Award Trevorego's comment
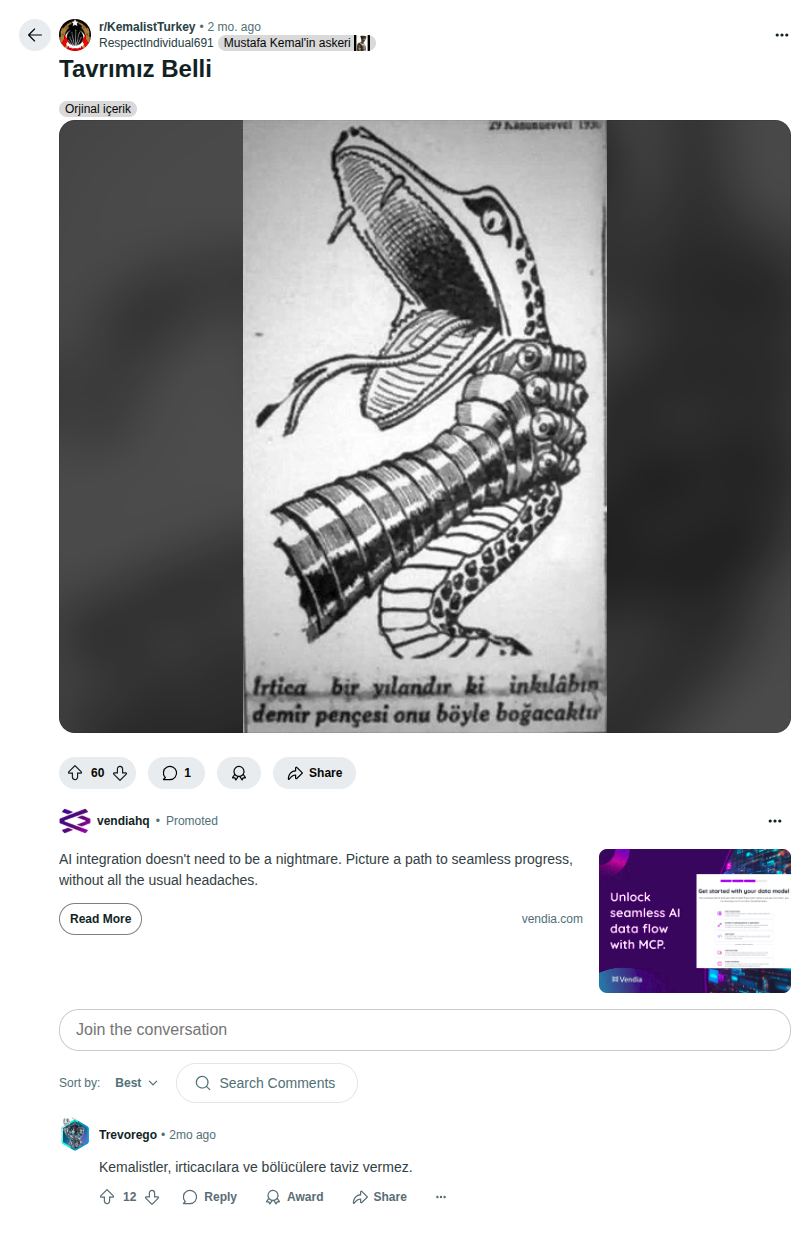812x1238 pixels. [295, 1197]
